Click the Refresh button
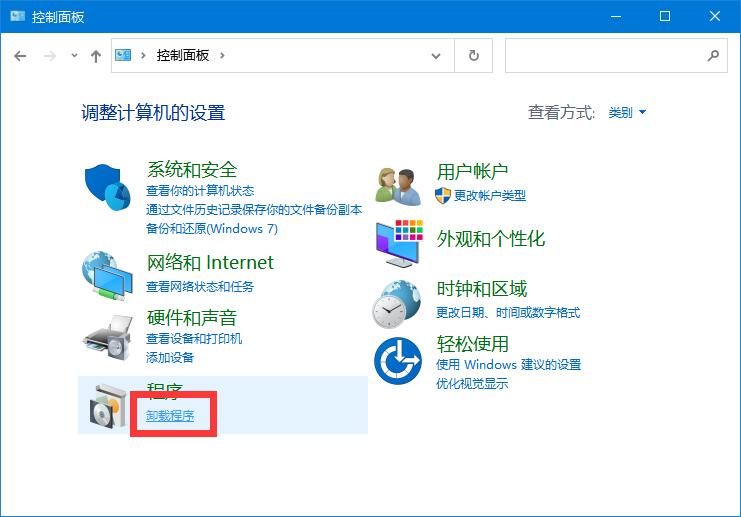 coord(474,56)
